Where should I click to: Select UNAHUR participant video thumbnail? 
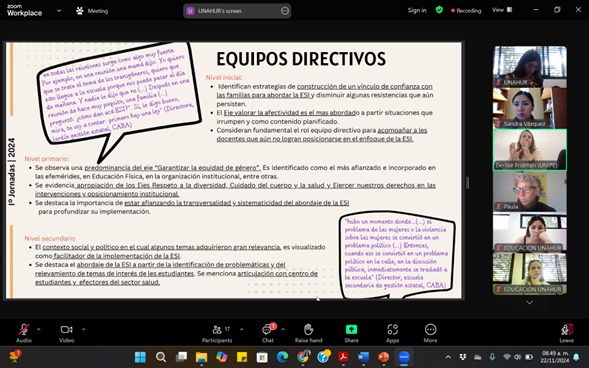tap(530, 66)
